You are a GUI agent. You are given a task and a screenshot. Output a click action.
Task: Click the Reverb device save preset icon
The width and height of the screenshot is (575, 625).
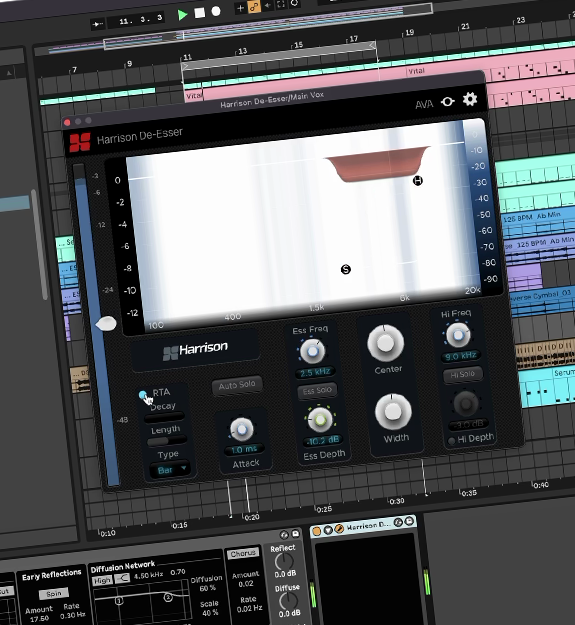[x=295, y=533]
